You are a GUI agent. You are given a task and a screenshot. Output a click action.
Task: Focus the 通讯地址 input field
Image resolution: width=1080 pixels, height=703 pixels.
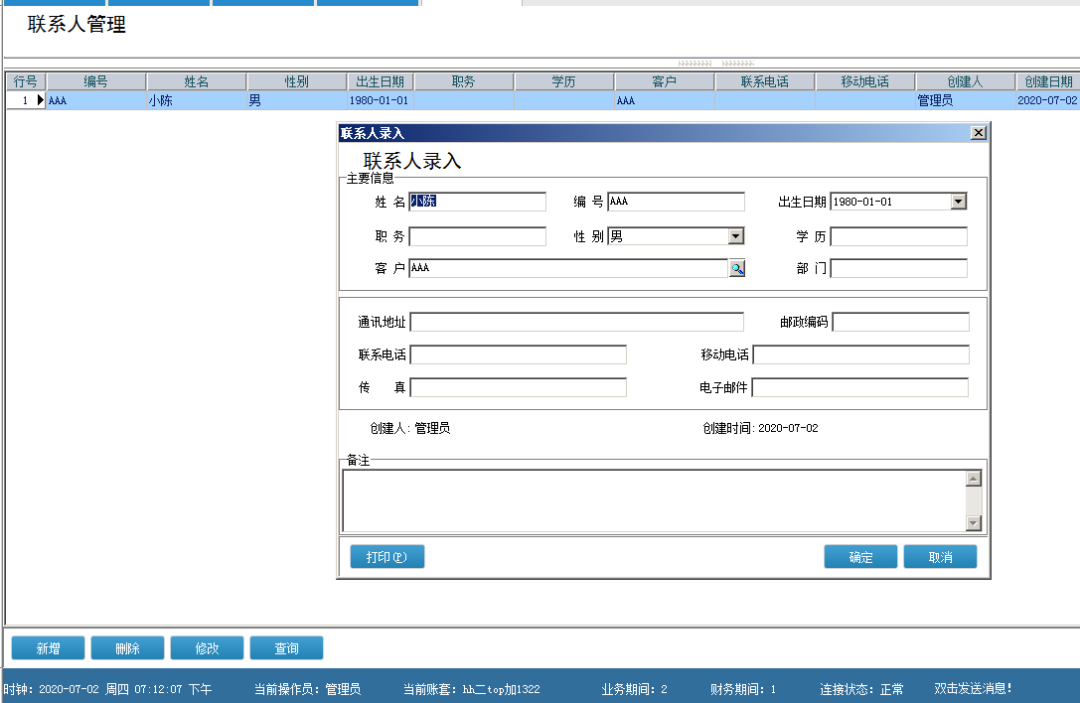pyautogui.click(x=577, y=322)
